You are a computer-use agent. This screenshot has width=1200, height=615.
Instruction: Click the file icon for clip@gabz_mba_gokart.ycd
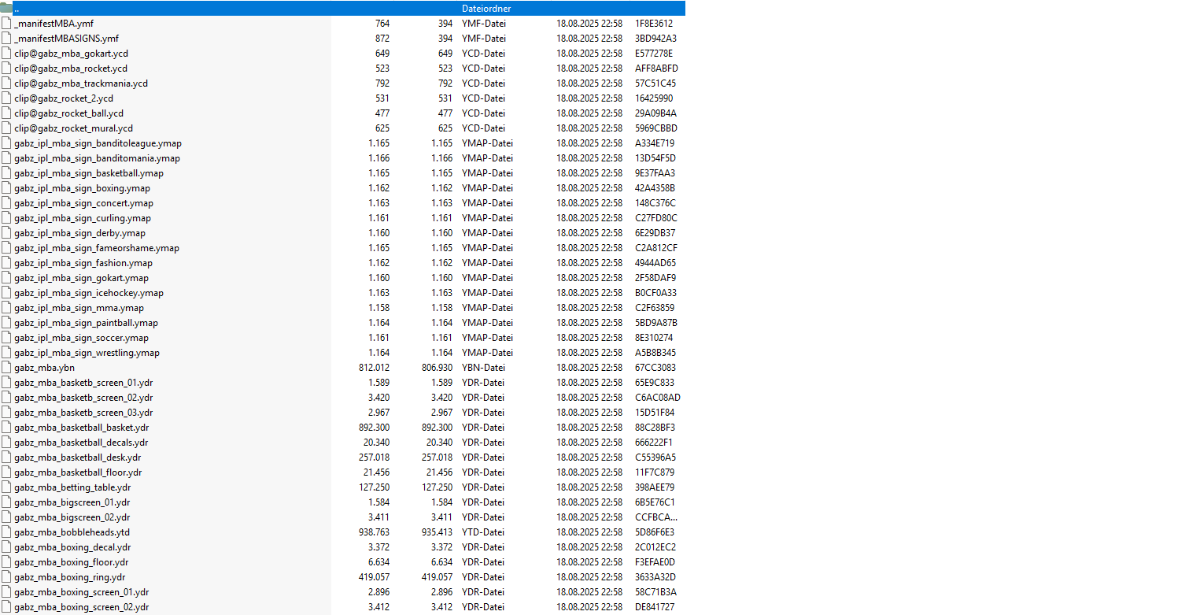7,53
